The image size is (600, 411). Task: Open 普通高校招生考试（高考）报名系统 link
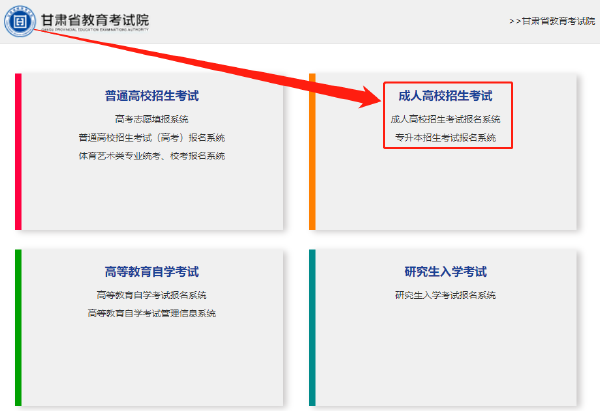152,137
